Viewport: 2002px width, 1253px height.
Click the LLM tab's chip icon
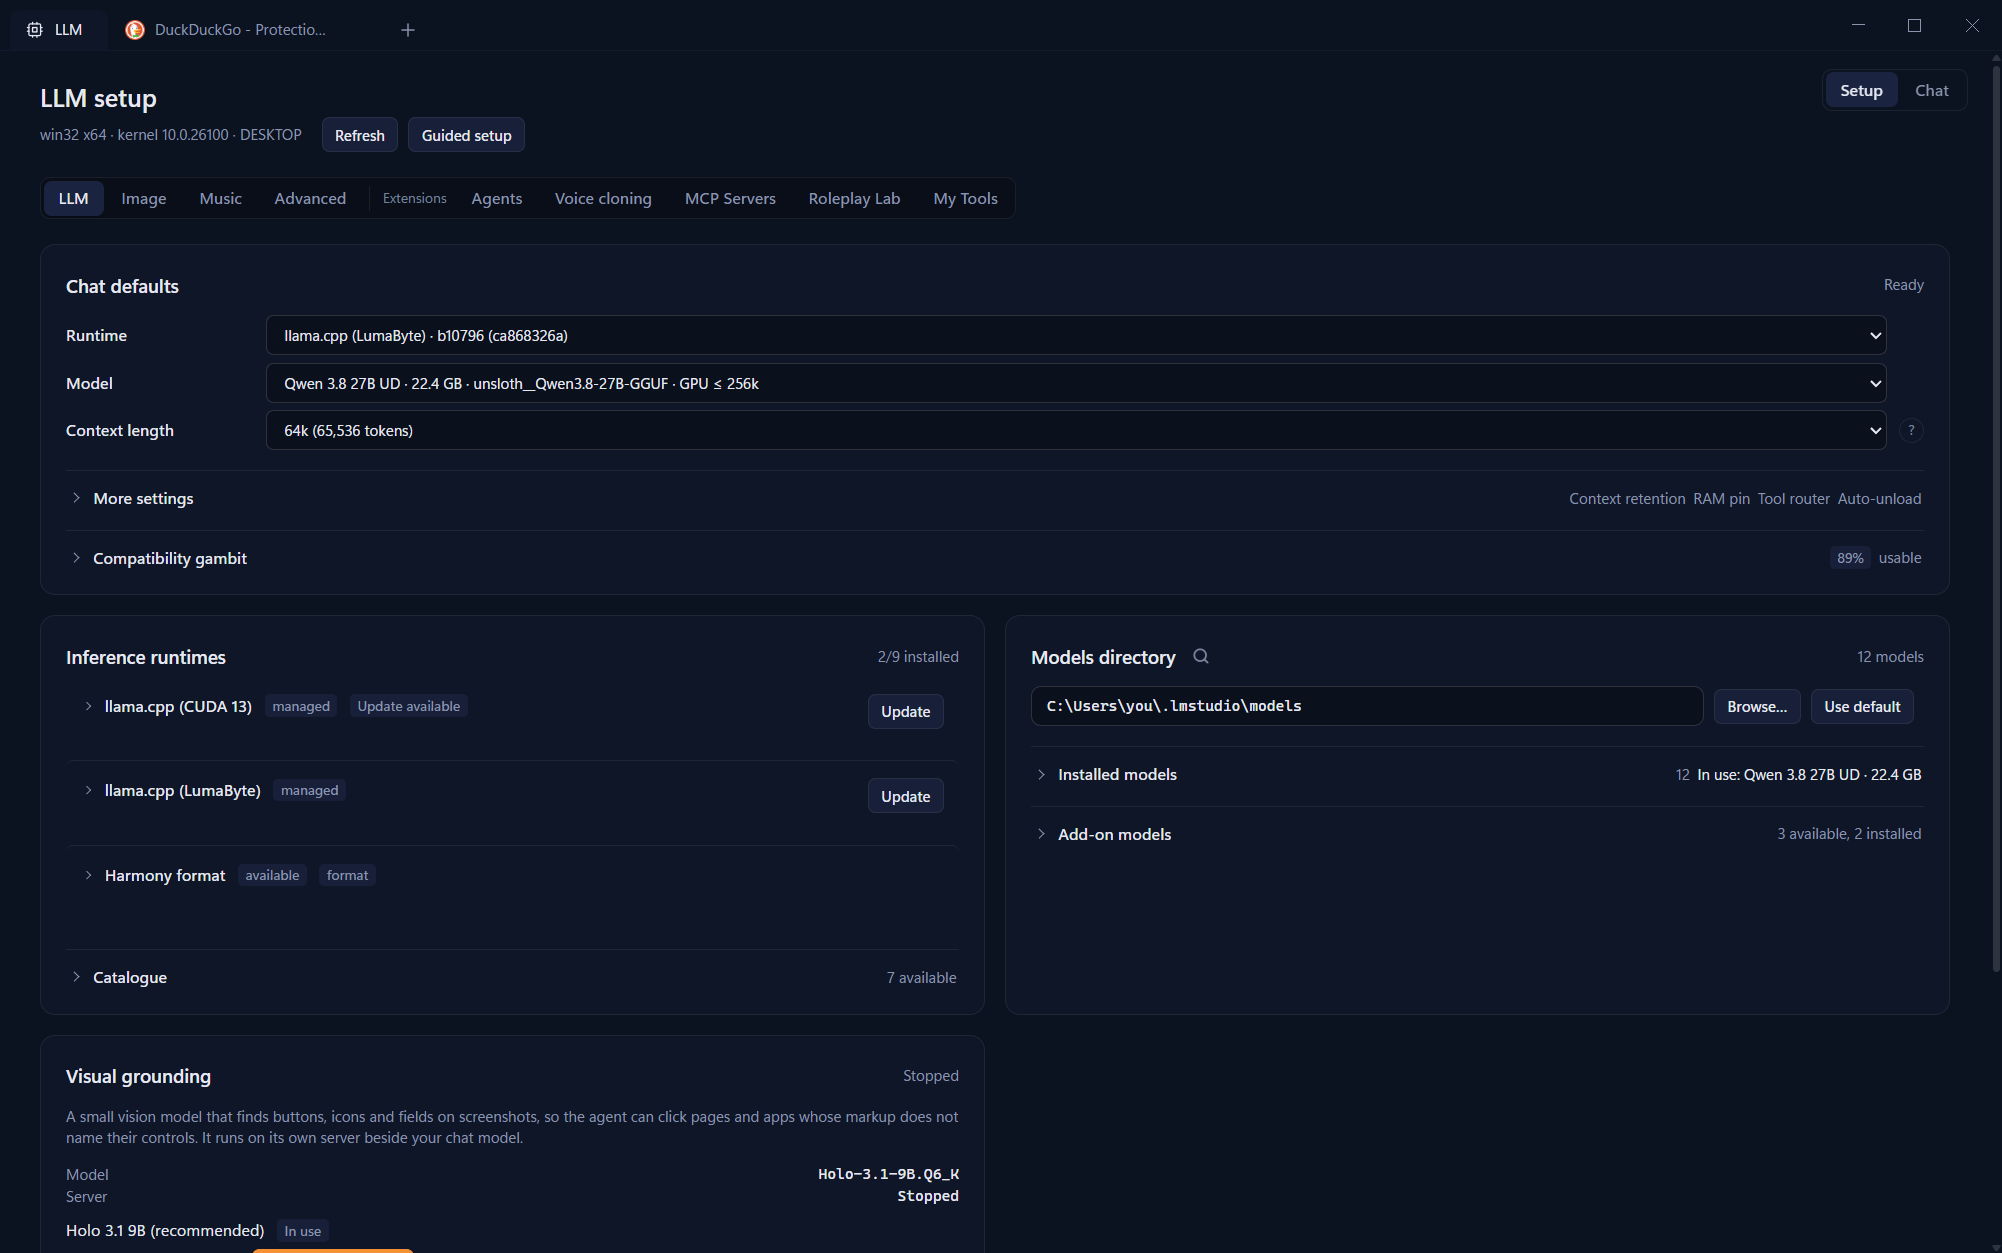click(x=35, y=30)
